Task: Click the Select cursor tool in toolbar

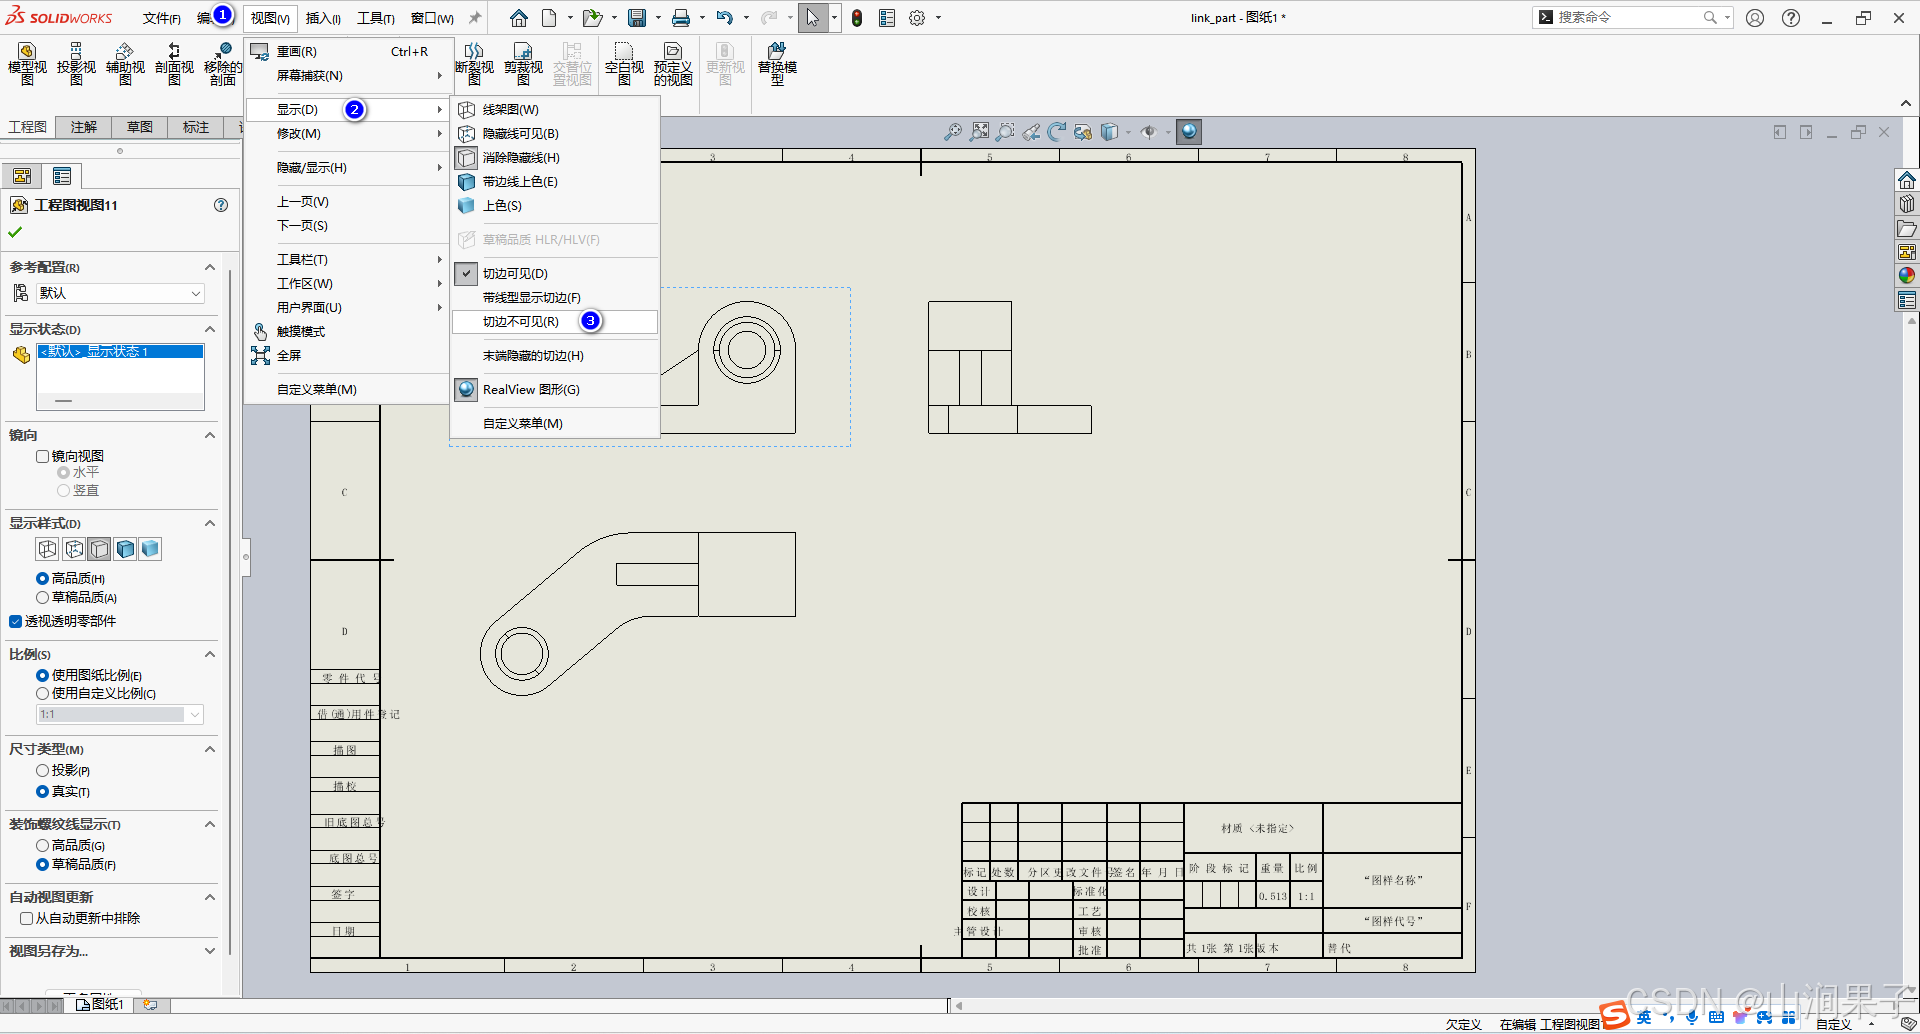Action: tap(812, 18)
